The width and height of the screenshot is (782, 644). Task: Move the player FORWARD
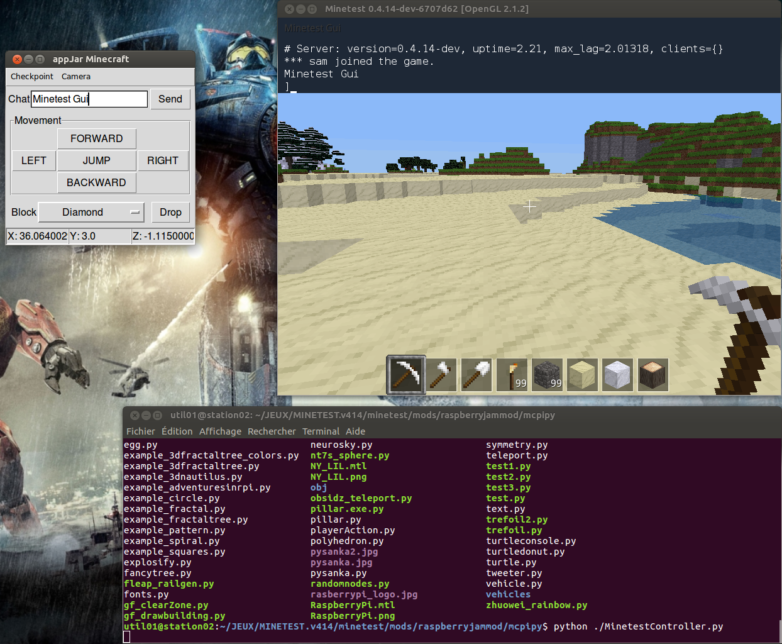[96, 138]
